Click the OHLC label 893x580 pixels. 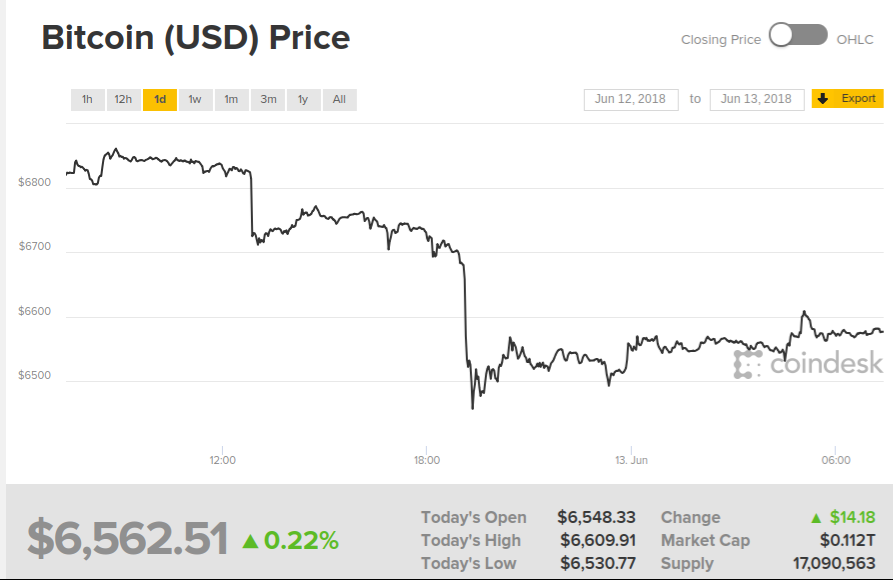855,40
